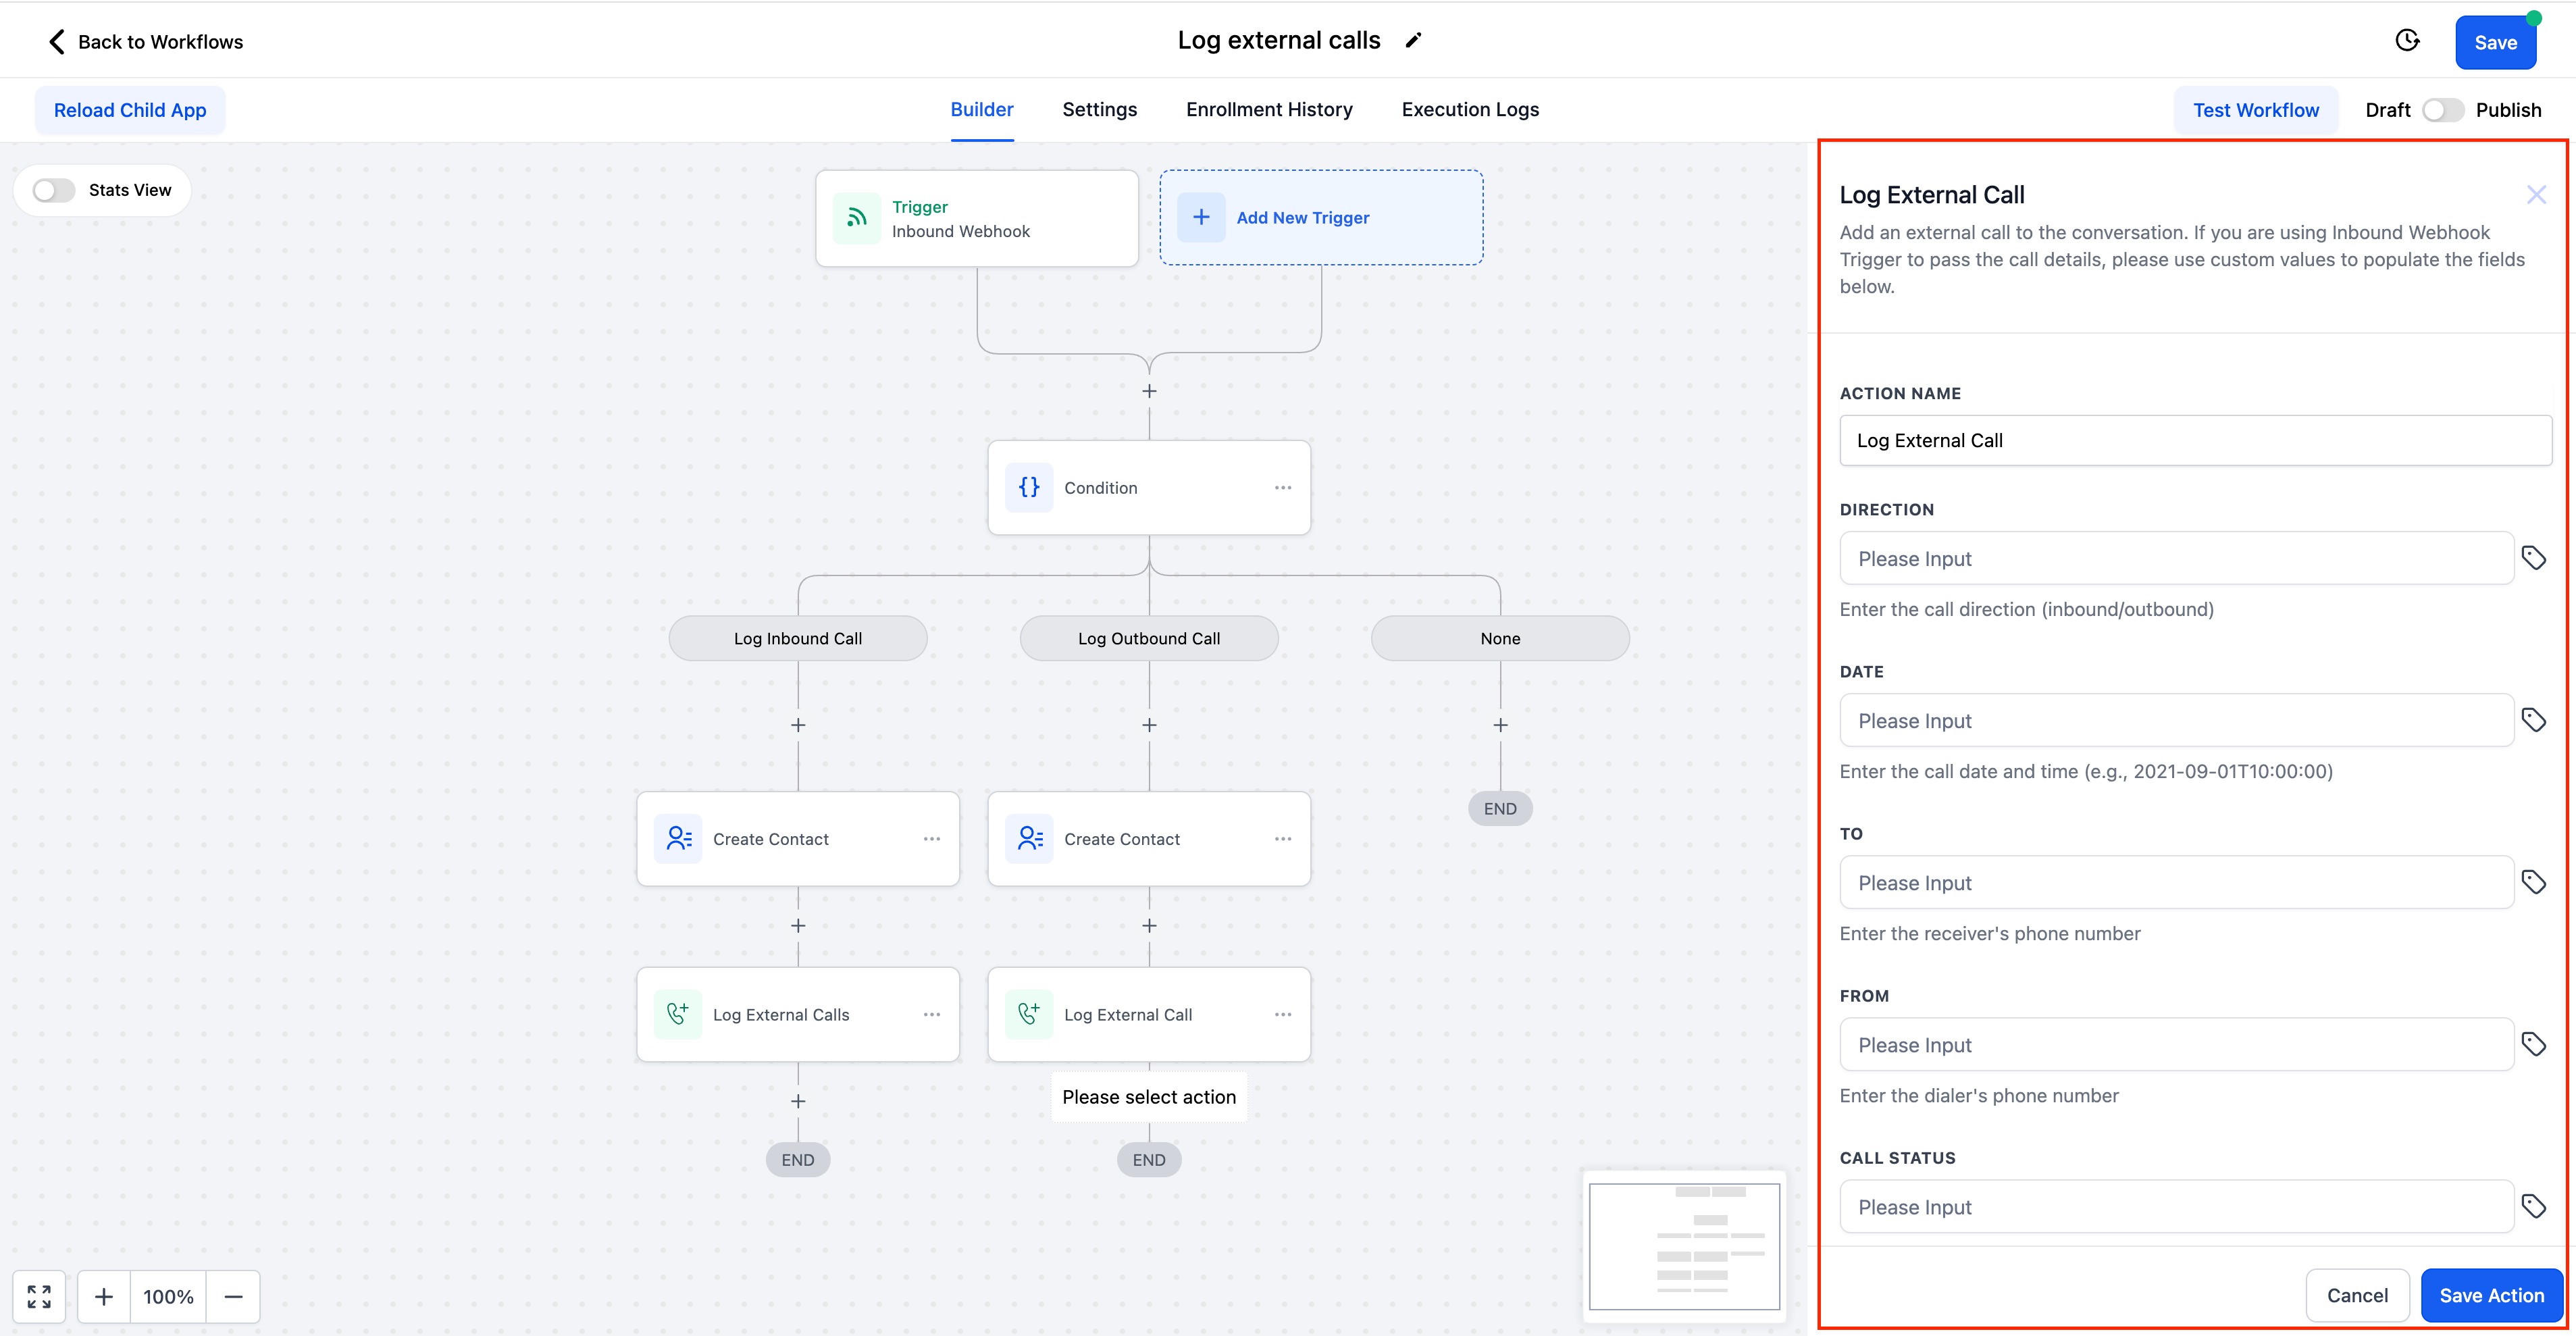
Task: Open the Condition node options menu
Action: [x=1282, y=488]
